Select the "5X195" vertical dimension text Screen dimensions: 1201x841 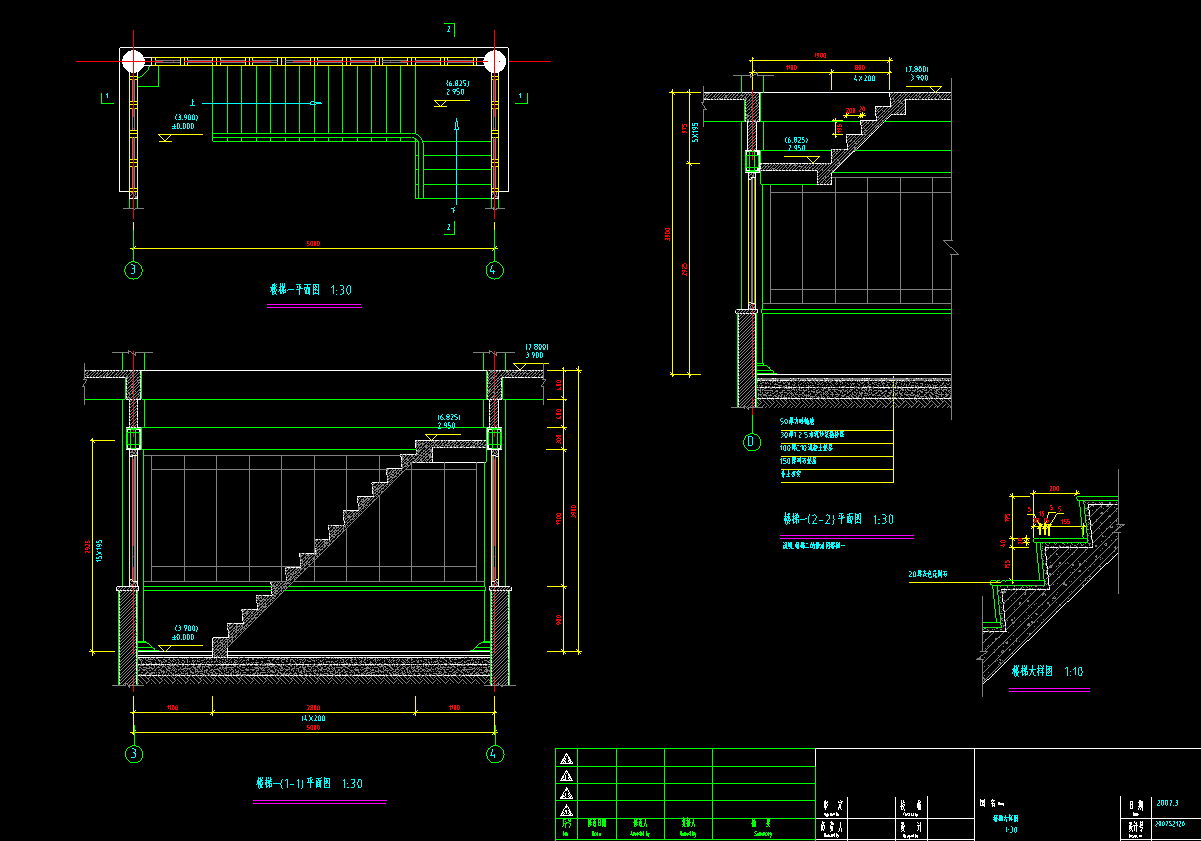[x=696, y=130]
